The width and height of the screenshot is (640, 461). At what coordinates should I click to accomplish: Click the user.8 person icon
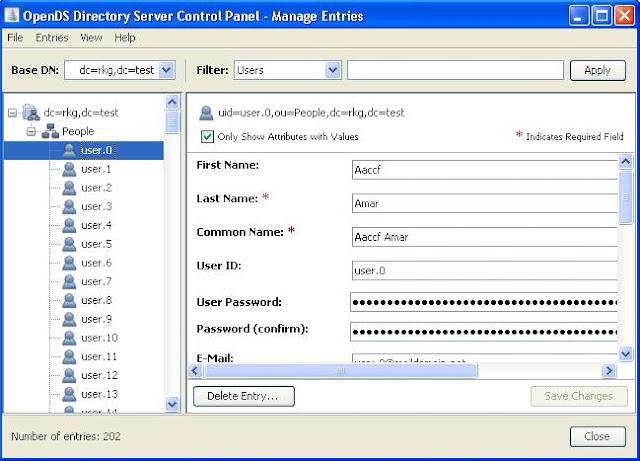pyautogui.click(x=69, y=301)
